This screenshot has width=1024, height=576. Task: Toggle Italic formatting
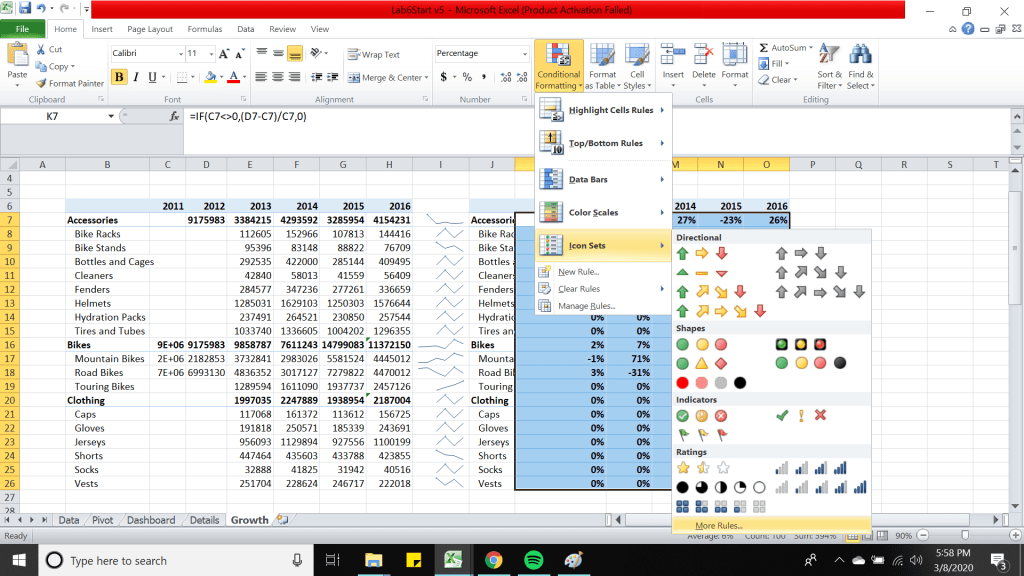pos(137,77)
